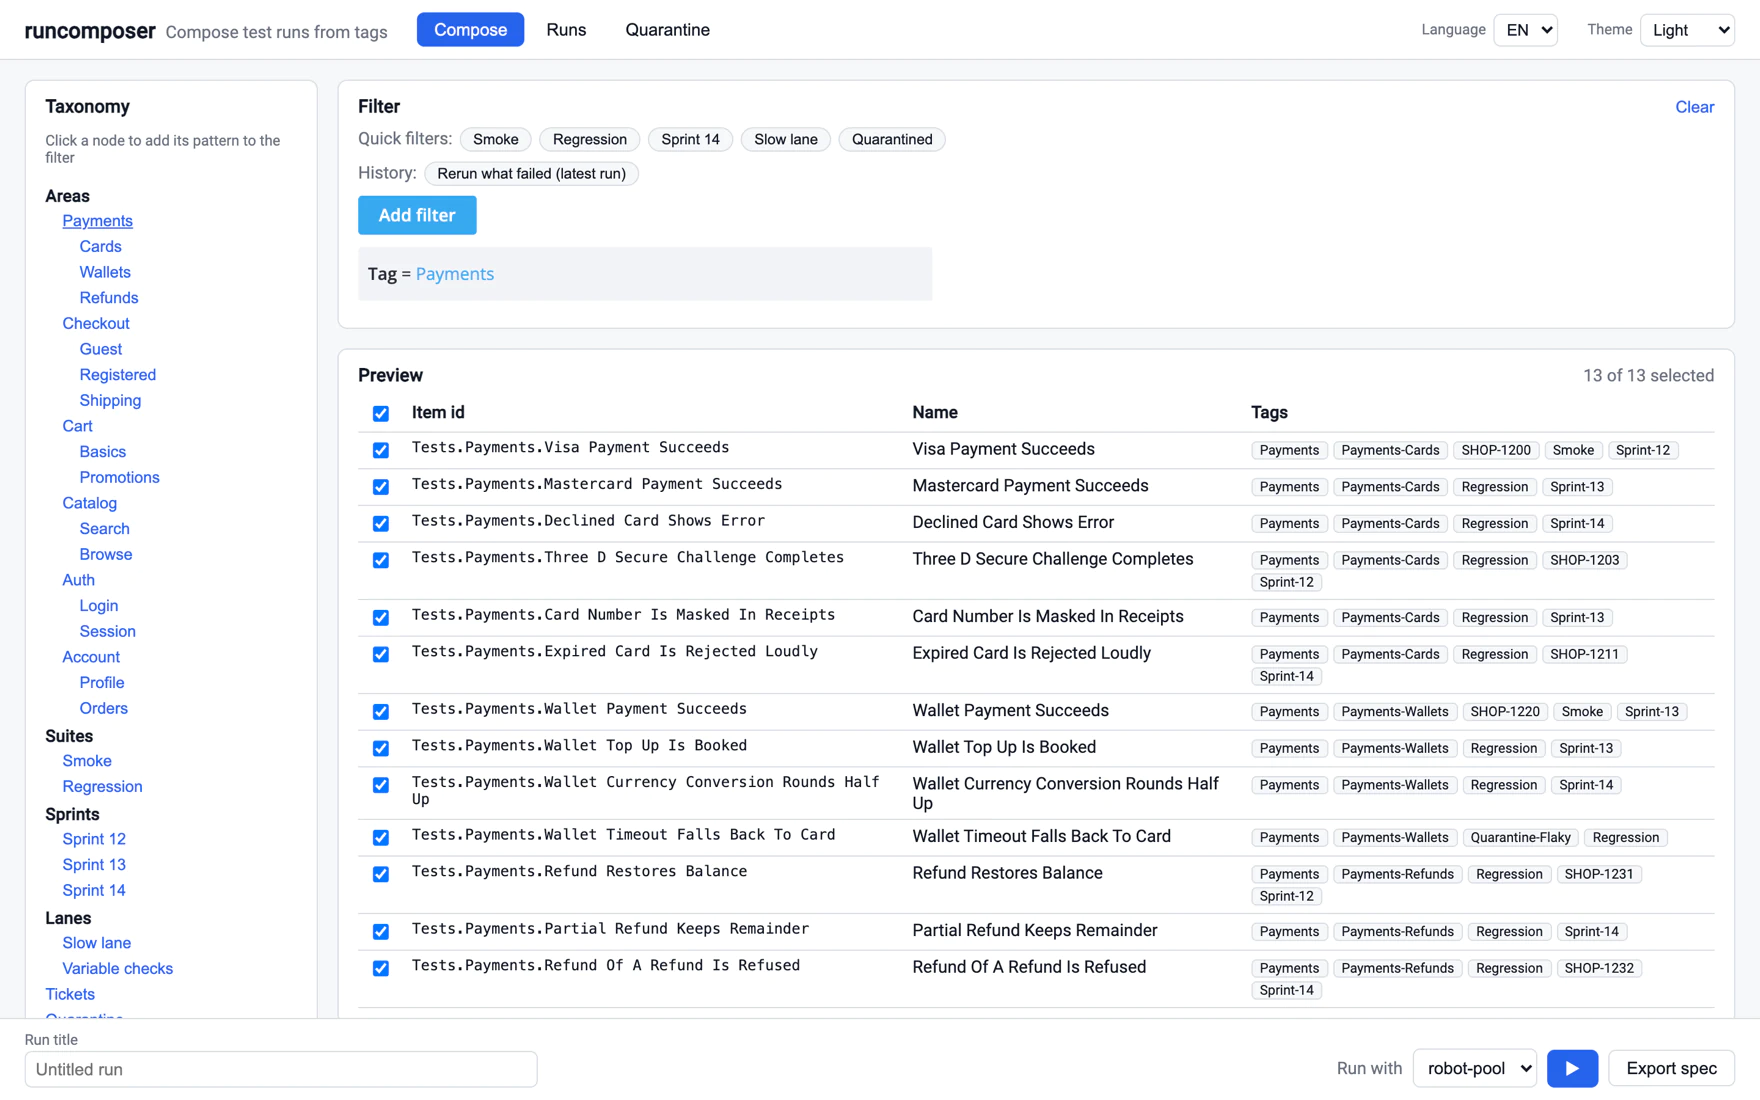Image resolution: width=1760 pixels, height=1100 pixels.
Task: Click the runcomposer logo title
Action: tap(90, 31)
